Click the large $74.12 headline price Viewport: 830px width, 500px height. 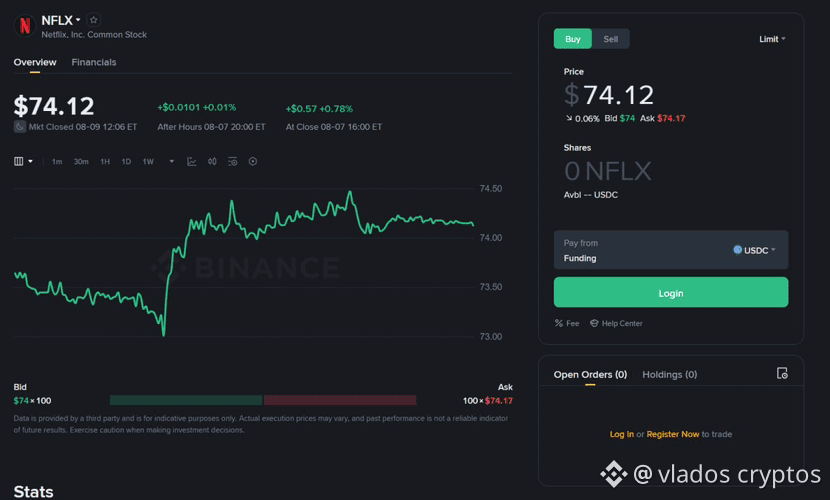tap(54, 106)
